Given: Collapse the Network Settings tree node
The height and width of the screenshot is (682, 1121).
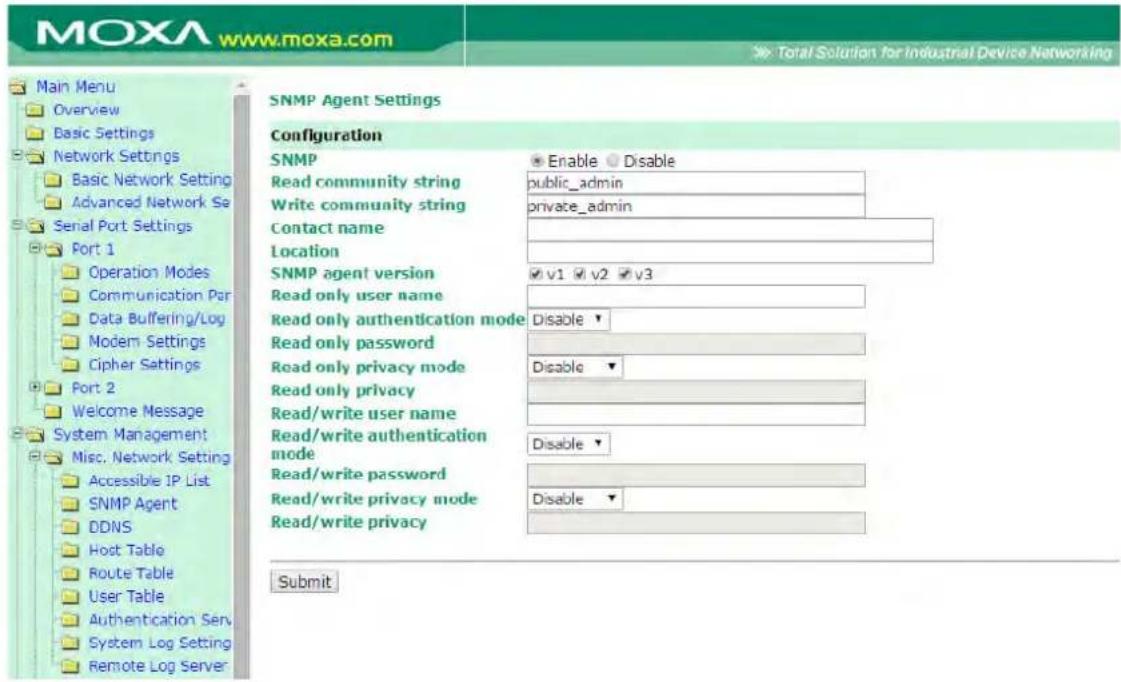Looking at the screenshot, I should [16, 155].
